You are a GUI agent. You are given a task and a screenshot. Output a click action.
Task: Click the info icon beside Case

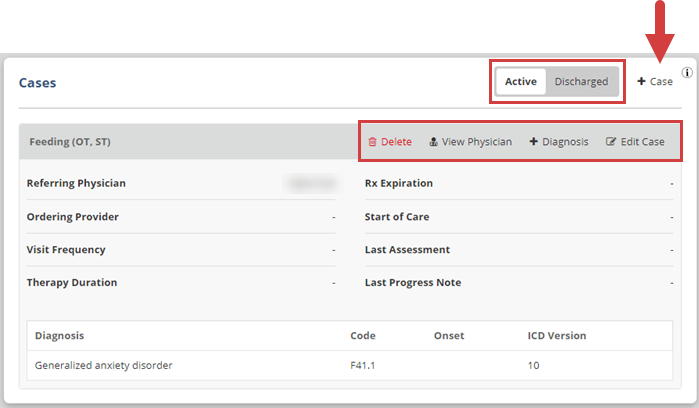(x=687, y=73)
